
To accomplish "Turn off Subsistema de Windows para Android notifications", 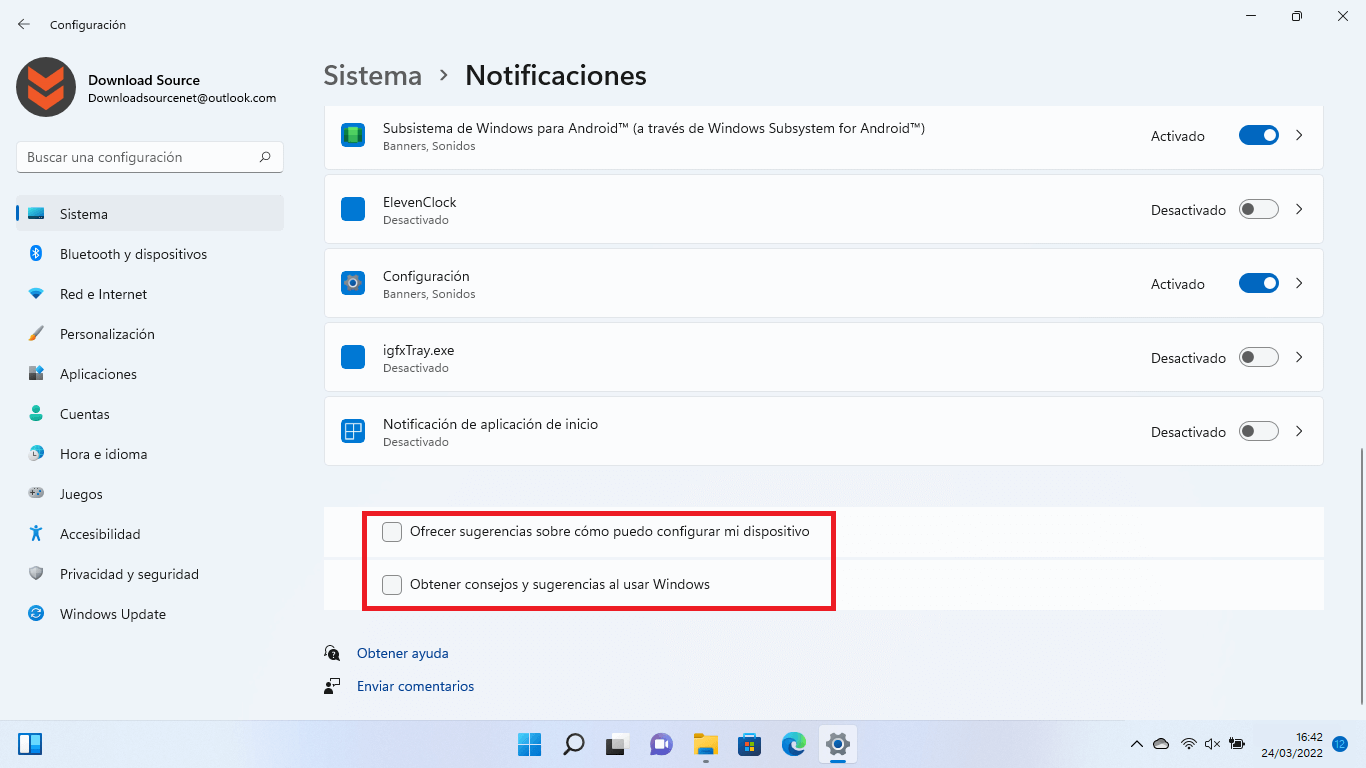I will click(1259, 135).
